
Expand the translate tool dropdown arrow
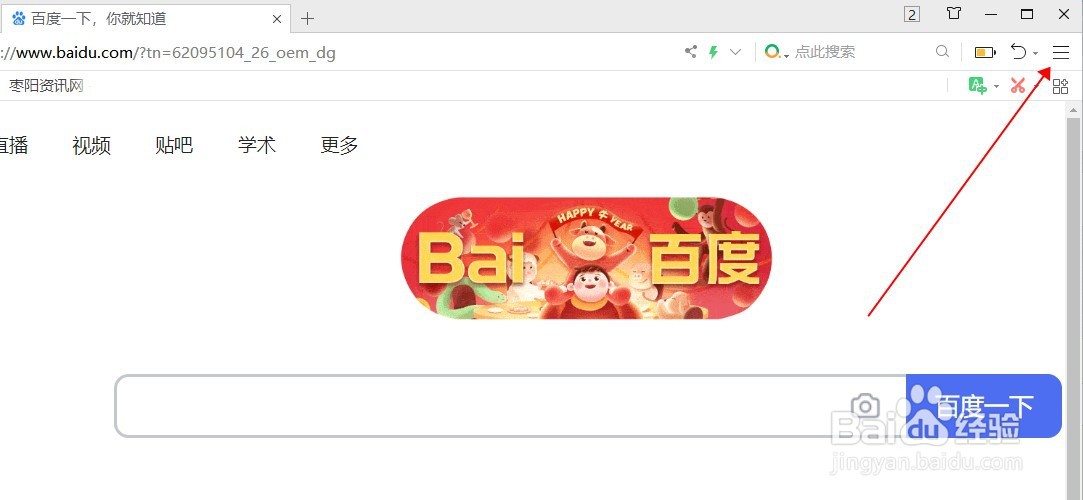pyautogui.click(x=996, y=87)
